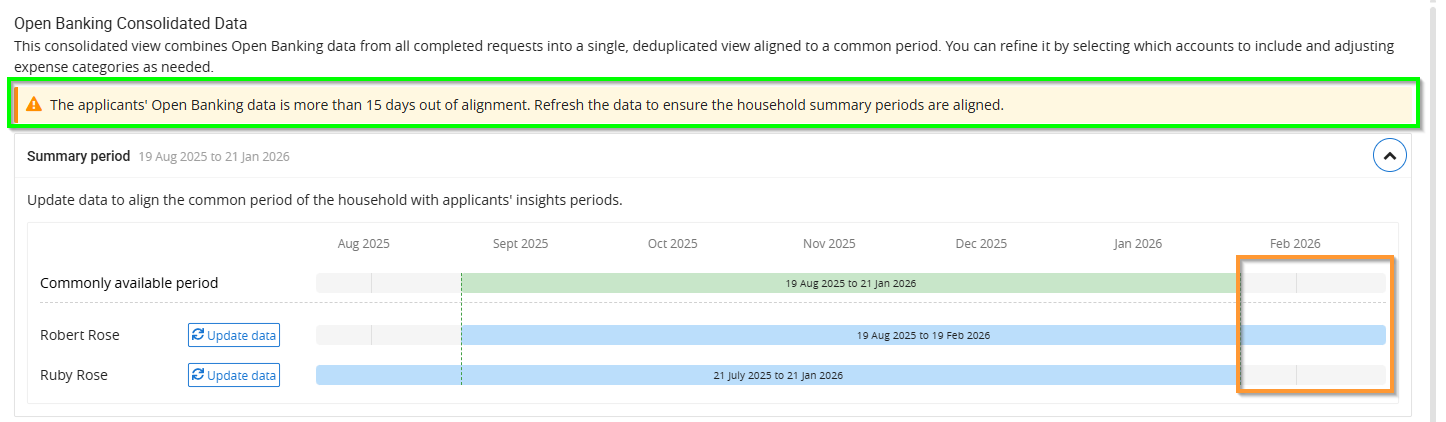Click the Nov 2025 timeline label
The height and width of the screenshot is (422, 1446).
829,244
